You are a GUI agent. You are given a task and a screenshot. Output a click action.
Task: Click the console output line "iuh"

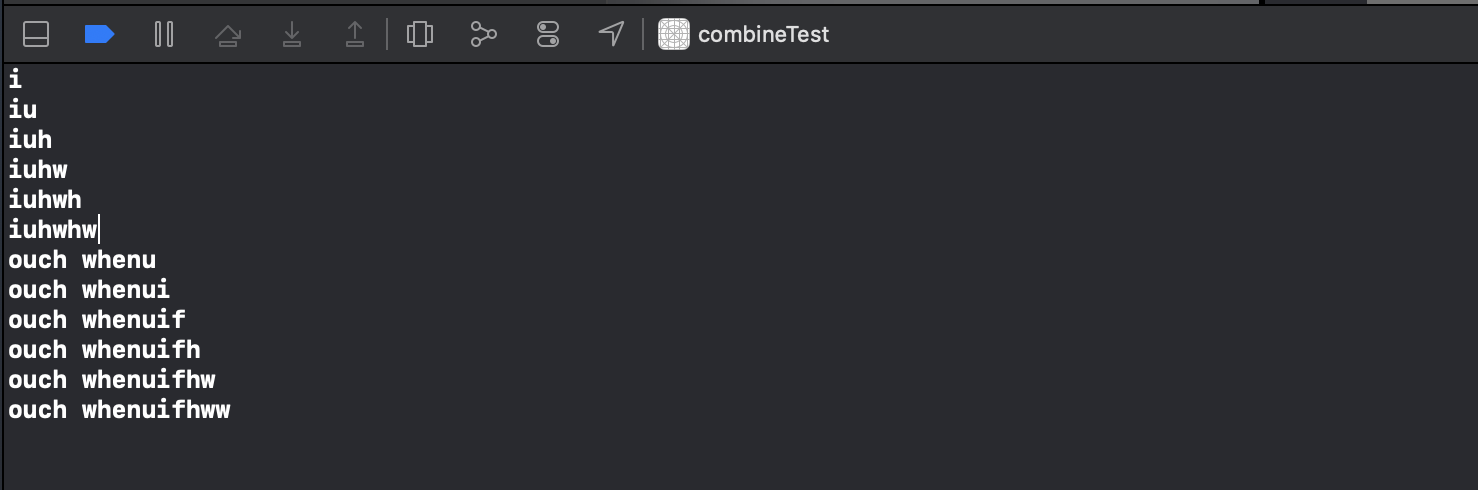(30, 140)
